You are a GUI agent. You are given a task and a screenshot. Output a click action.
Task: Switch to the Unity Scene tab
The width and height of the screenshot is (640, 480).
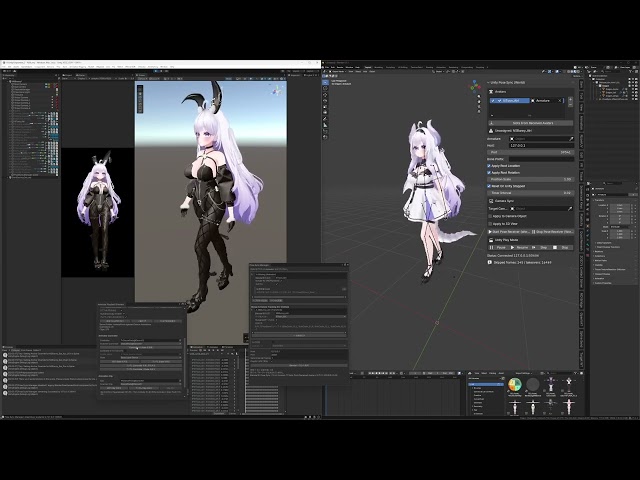(141, 75)
